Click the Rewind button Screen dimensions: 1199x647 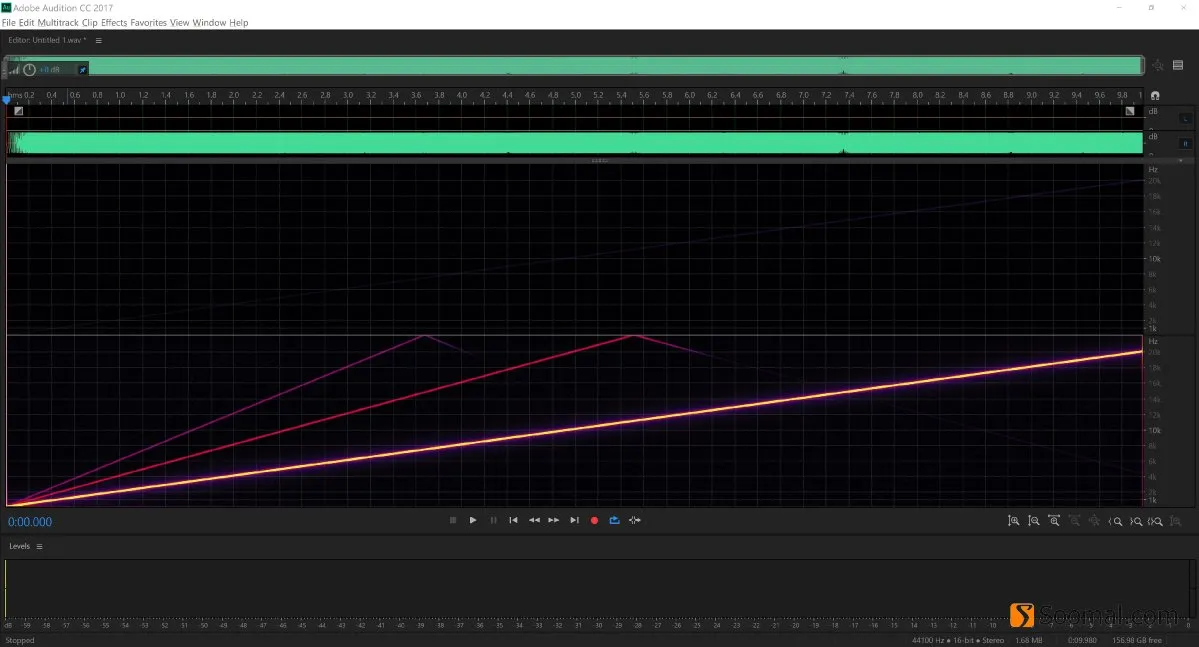coord(534,520)
